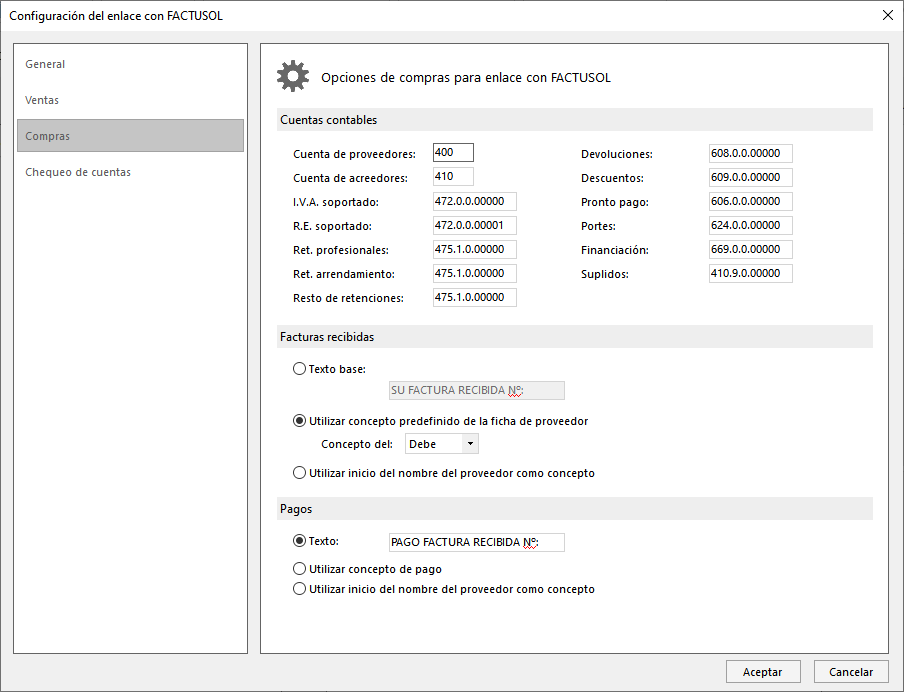Open the General section
The height and width of the screenshot is (692, 904).
tap(130, 64)
